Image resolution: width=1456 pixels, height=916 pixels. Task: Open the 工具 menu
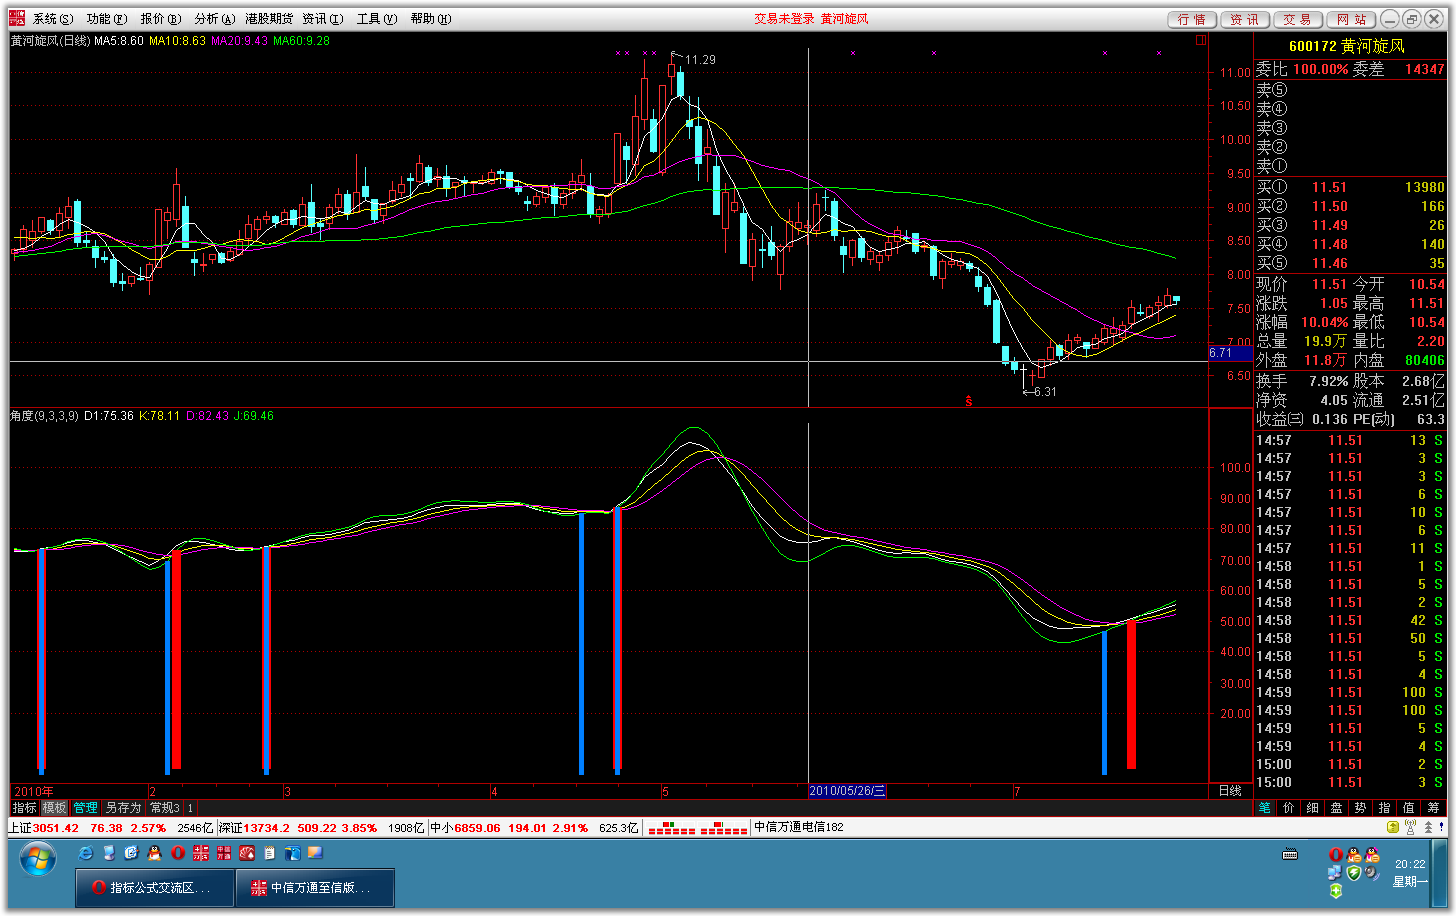click(x=376, y=19)
